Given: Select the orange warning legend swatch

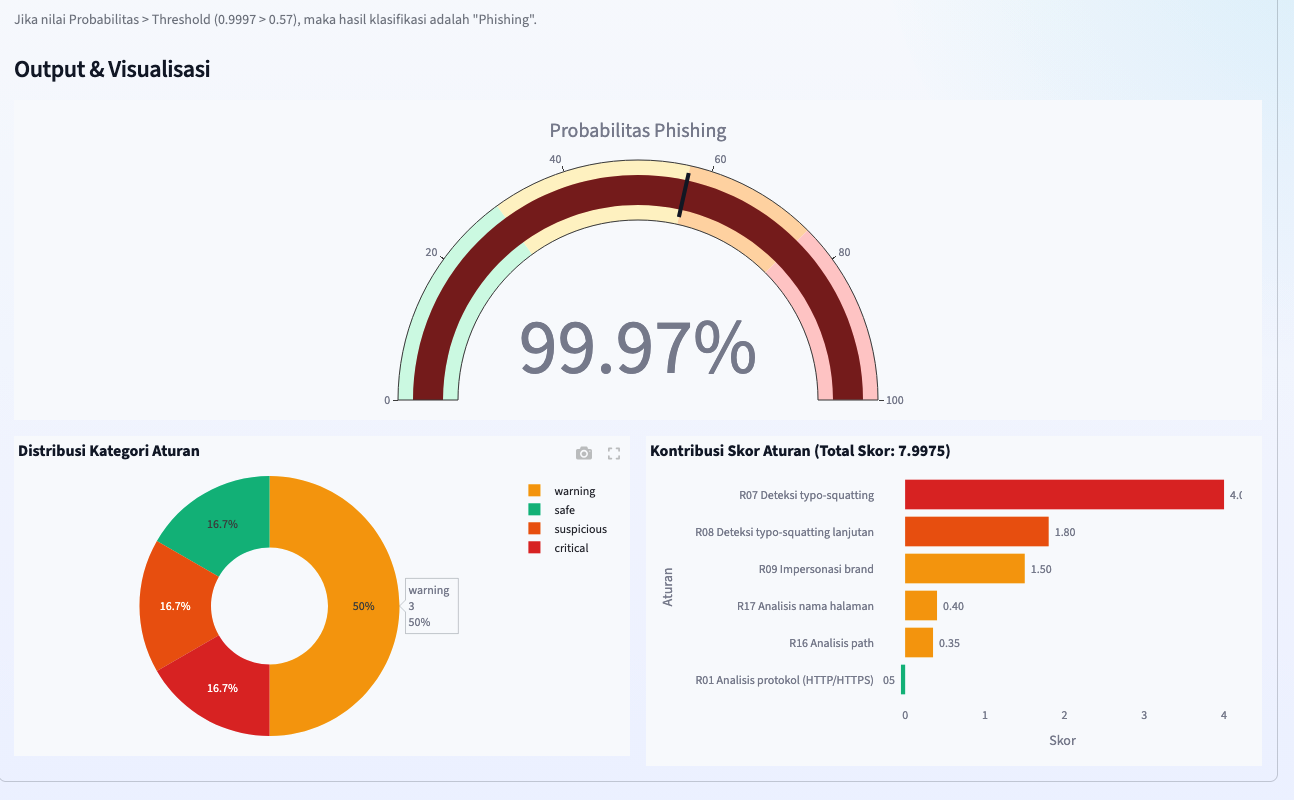Looking at the screenshot, I should (x=534, y=491).
